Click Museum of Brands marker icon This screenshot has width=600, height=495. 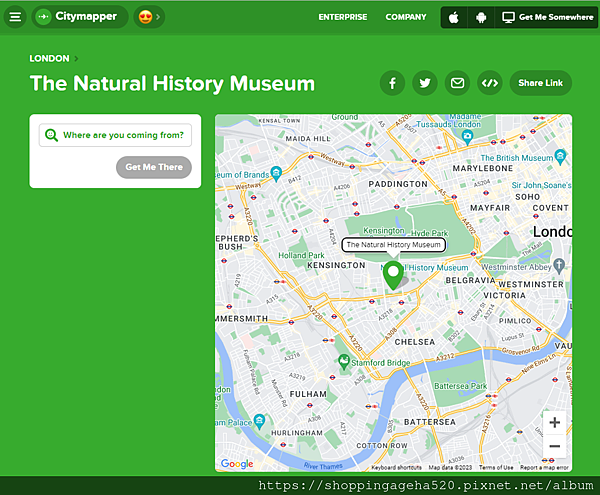tap(276, 174)
